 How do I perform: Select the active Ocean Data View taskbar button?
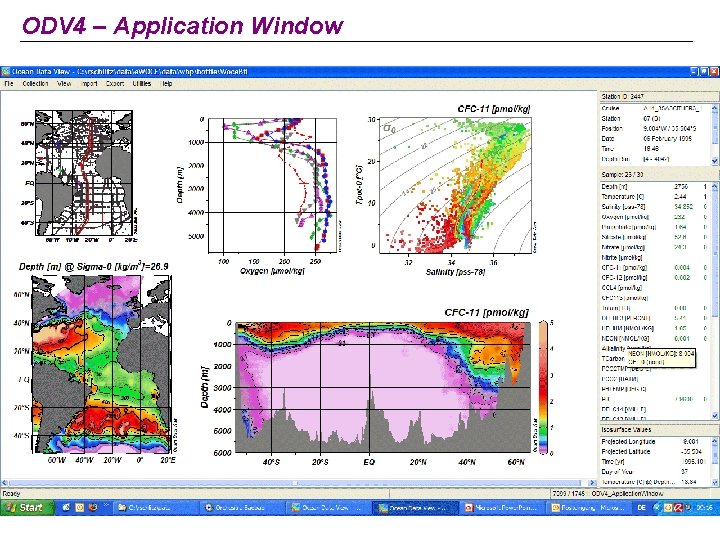coord(415,507)
